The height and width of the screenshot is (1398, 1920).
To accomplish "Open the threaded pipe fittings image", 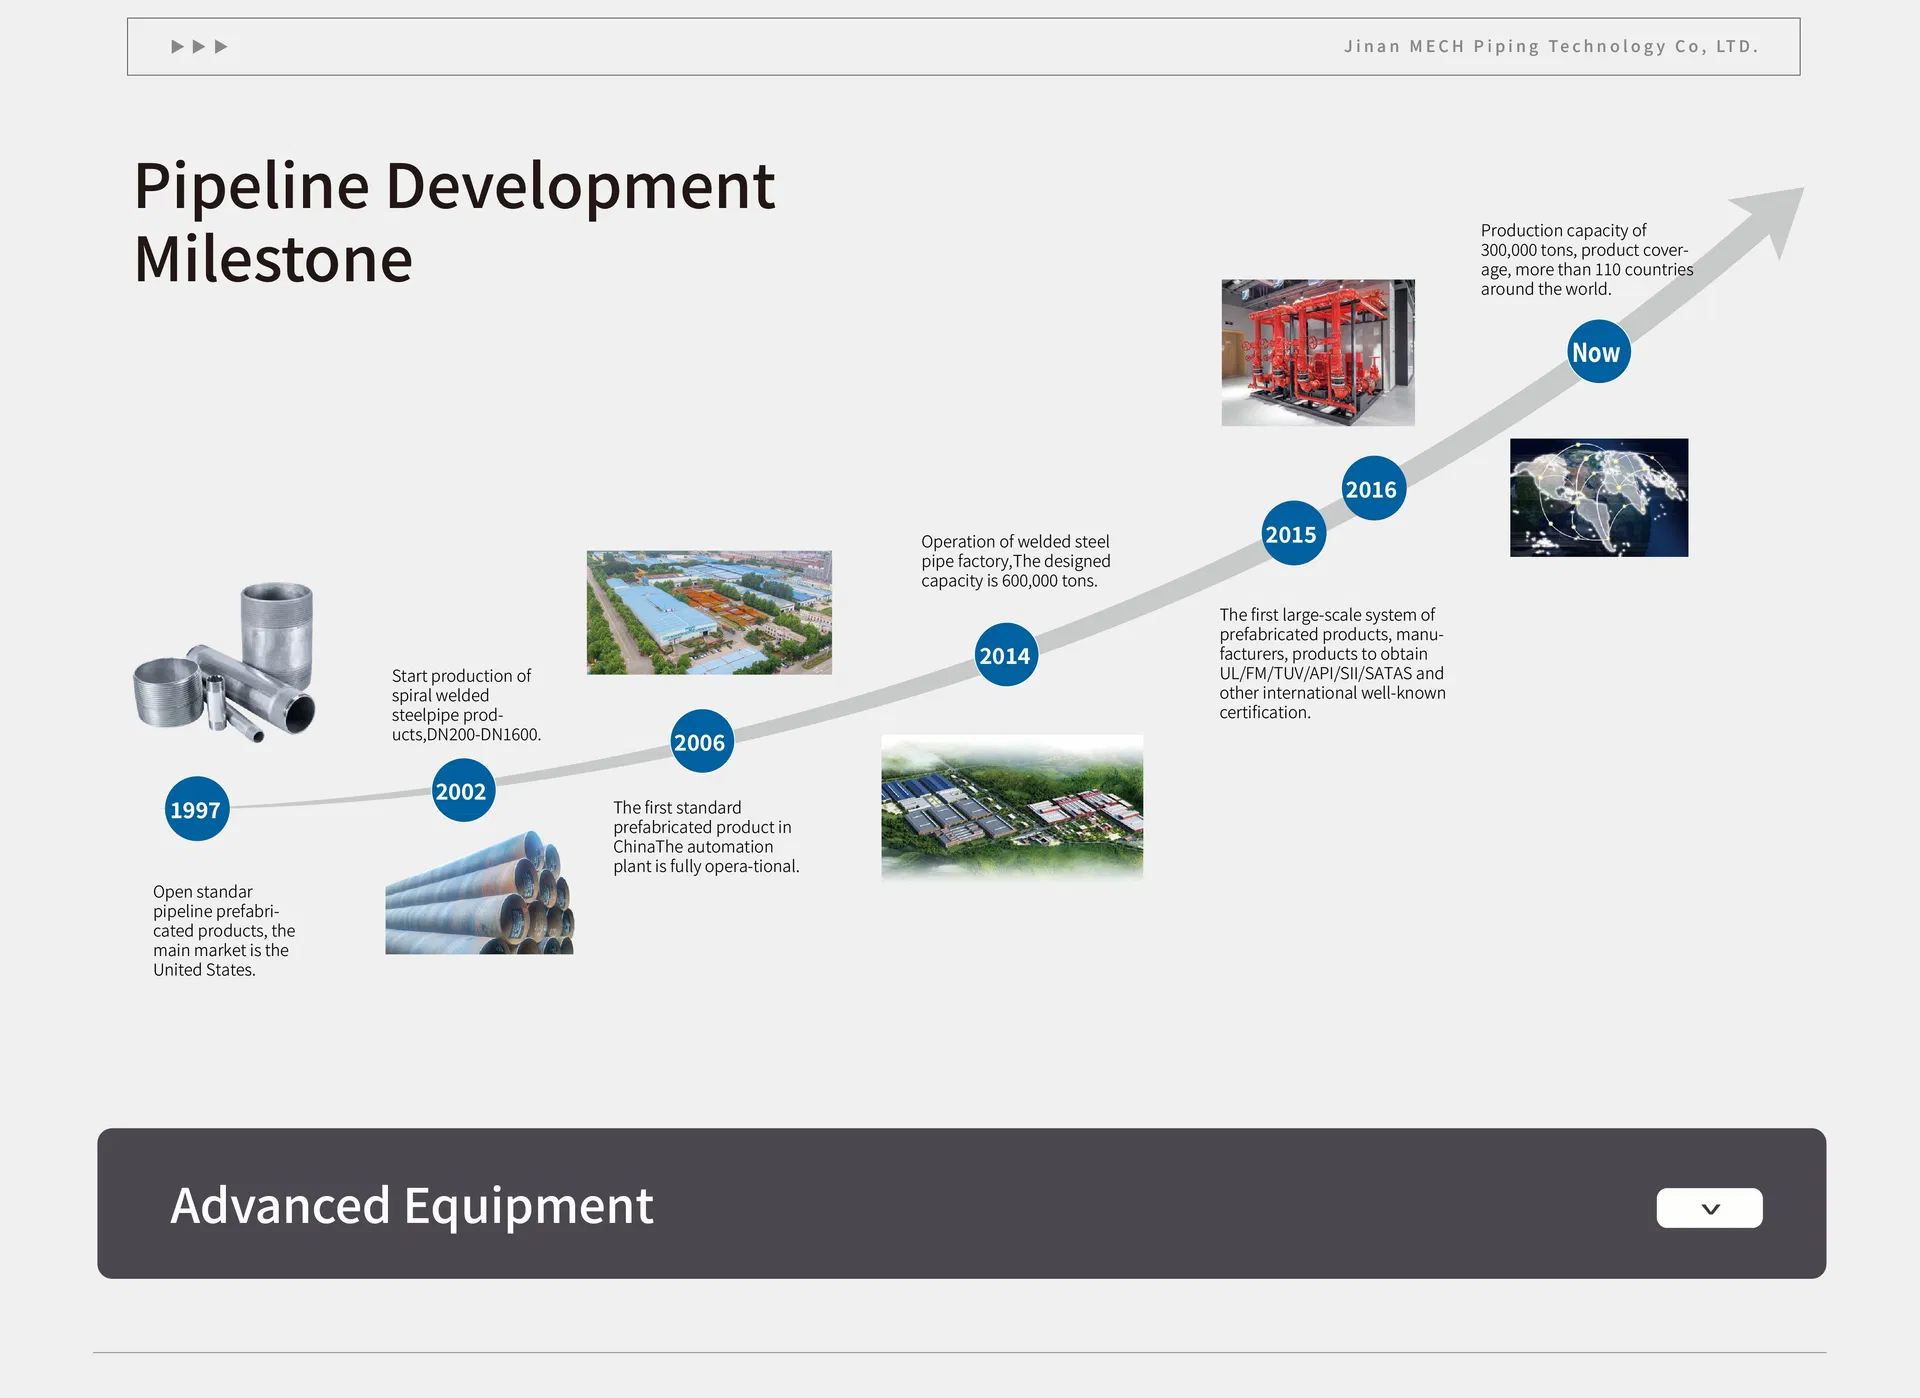I will pyautogui.click(x=226, y=661).
